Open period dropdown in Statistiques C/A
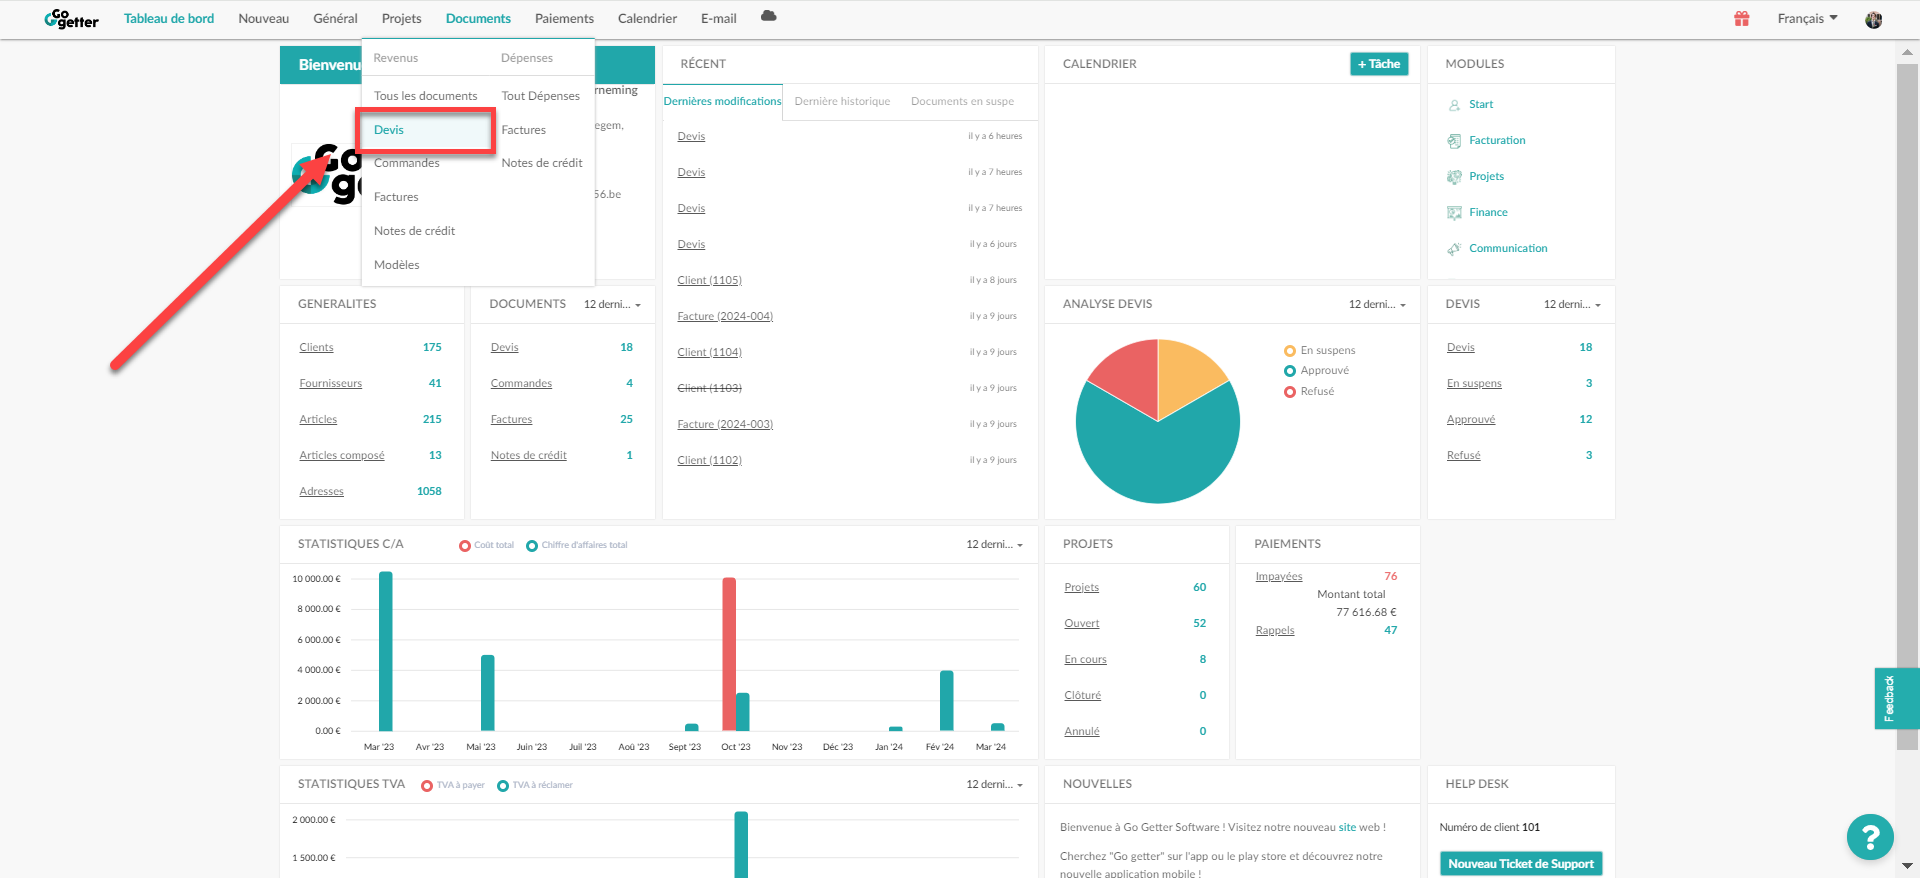 point(994,544)
